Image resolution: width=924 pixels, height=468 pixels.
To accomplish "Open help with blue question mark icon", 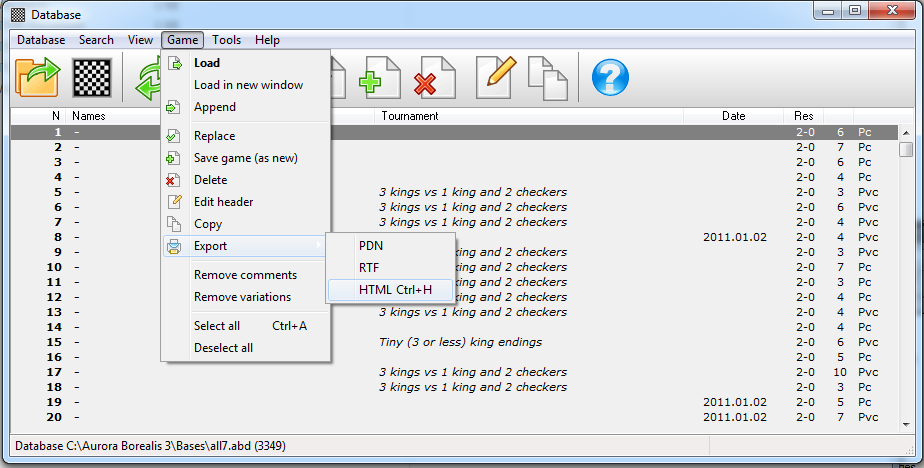I will (609, 77).
